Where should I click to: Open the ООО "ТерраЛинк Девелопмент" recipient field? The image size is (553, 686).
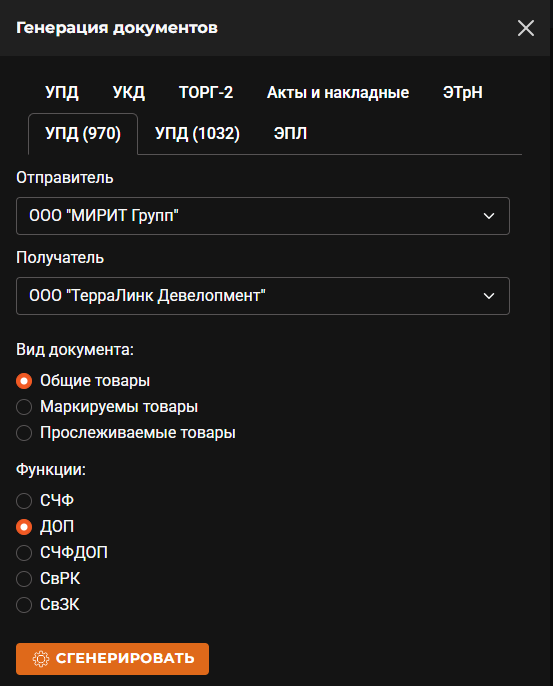click(x=262, y=296)
